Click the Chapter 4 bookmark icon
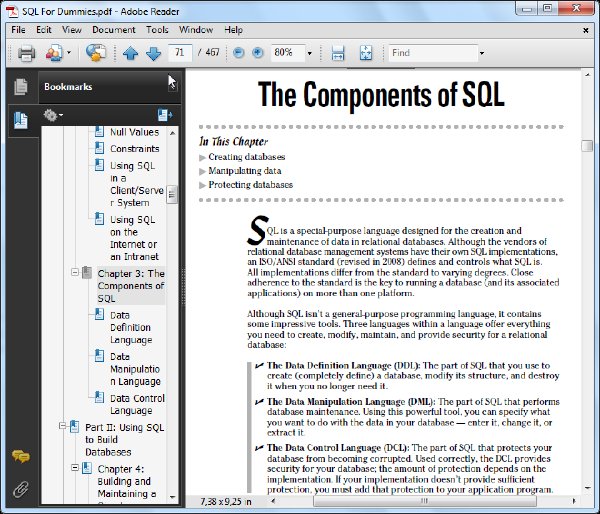Viewport: 600px width, 514px height. 87,468
